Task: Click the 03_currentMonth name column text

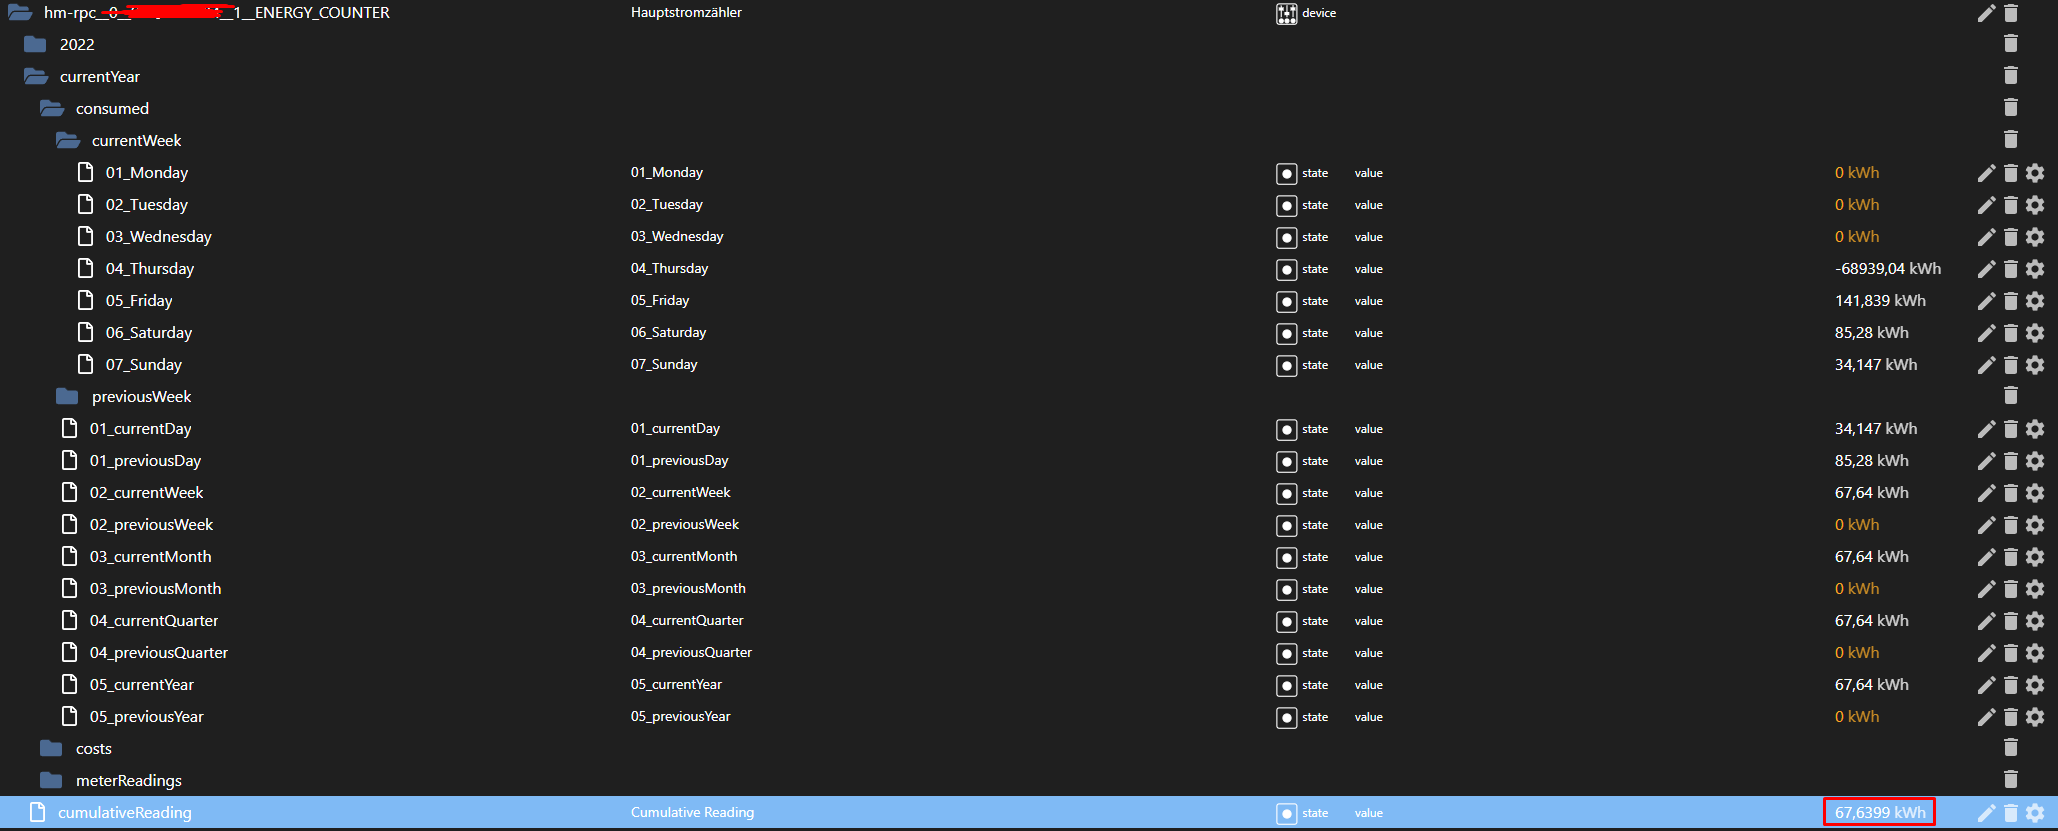Action: 684,557
